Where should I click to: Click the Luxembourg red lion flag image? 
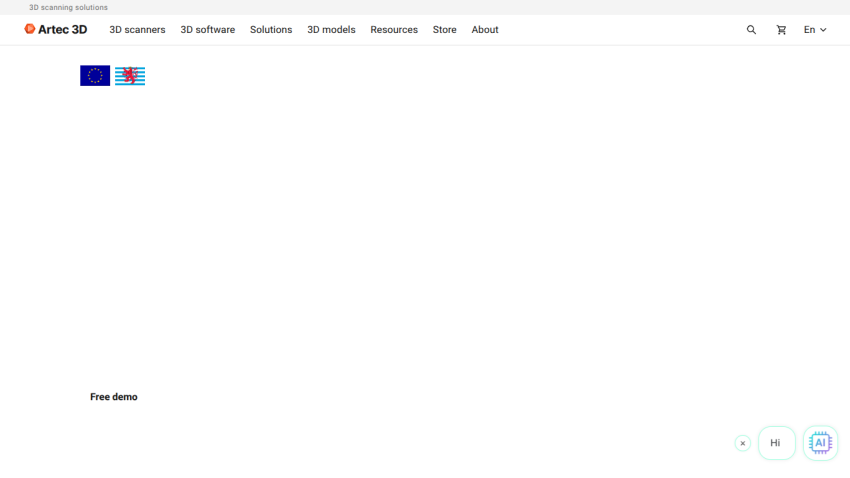pyautogui.click(x=130, y=75)
